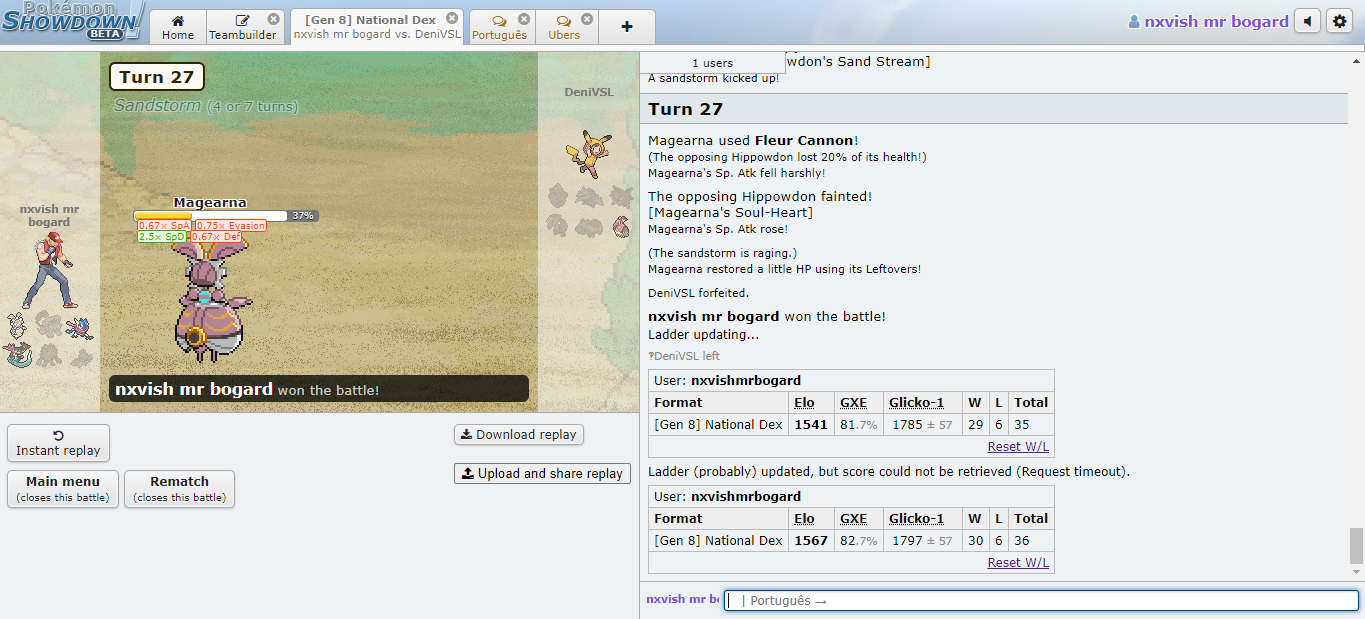Click the first Reset W/L link
This screenshot has width=1365, height=619.
pyautogui.click(x=1017, y=446)
